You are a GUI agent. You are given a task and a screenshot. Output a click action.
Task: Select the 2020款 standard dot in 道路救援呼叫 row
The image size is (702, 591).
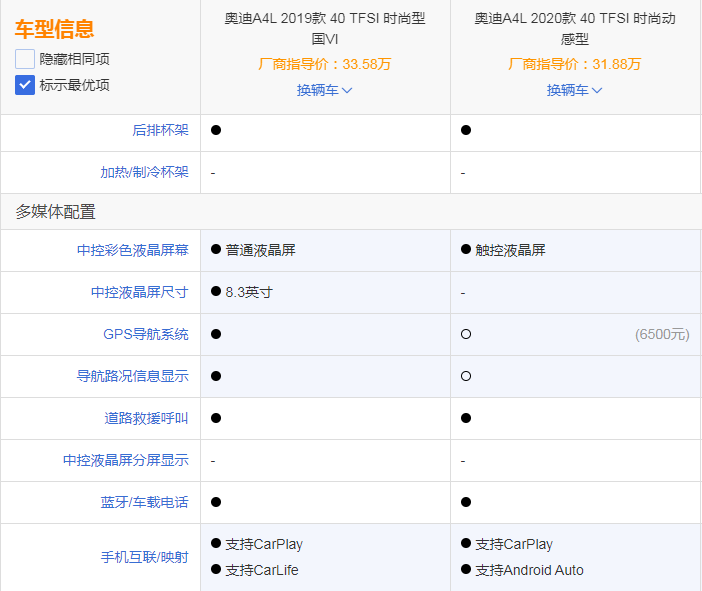(x=466, y=418)
